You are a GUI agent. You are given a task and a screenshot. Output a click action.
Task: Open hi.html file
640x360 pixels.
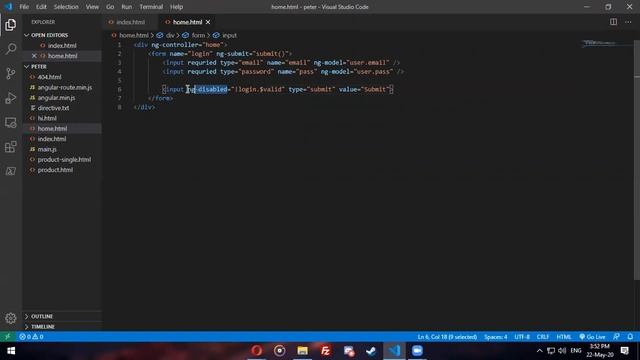pyautogui.click(x=47, y=118)
